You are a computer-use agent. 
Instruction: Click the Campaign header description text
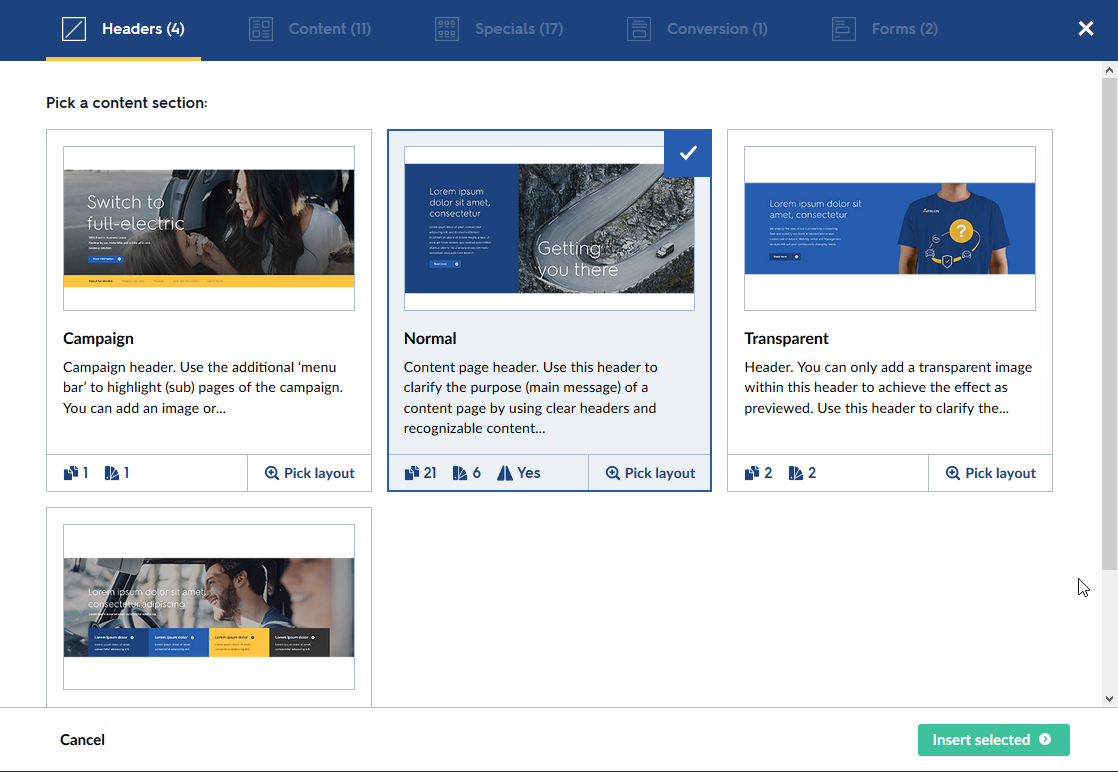coord(203,388)
